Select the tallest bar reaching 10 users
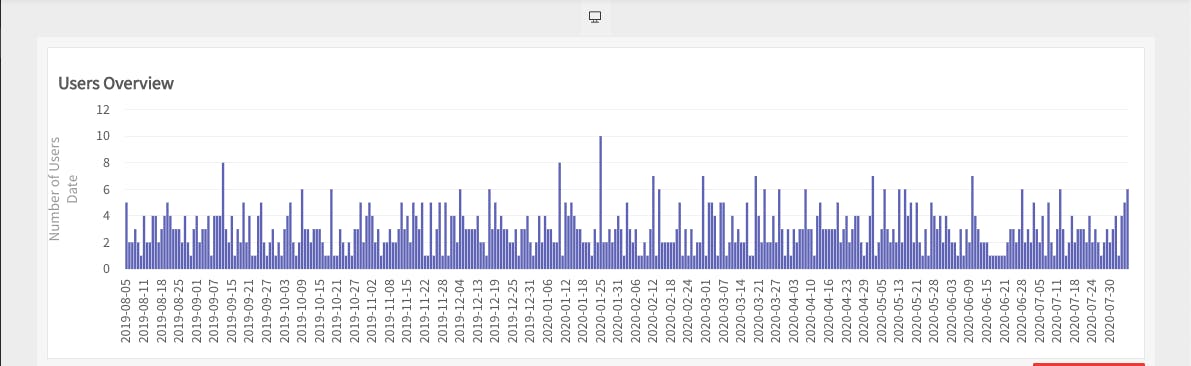This screenshot has width=1191, height=366. pos(600,202)
